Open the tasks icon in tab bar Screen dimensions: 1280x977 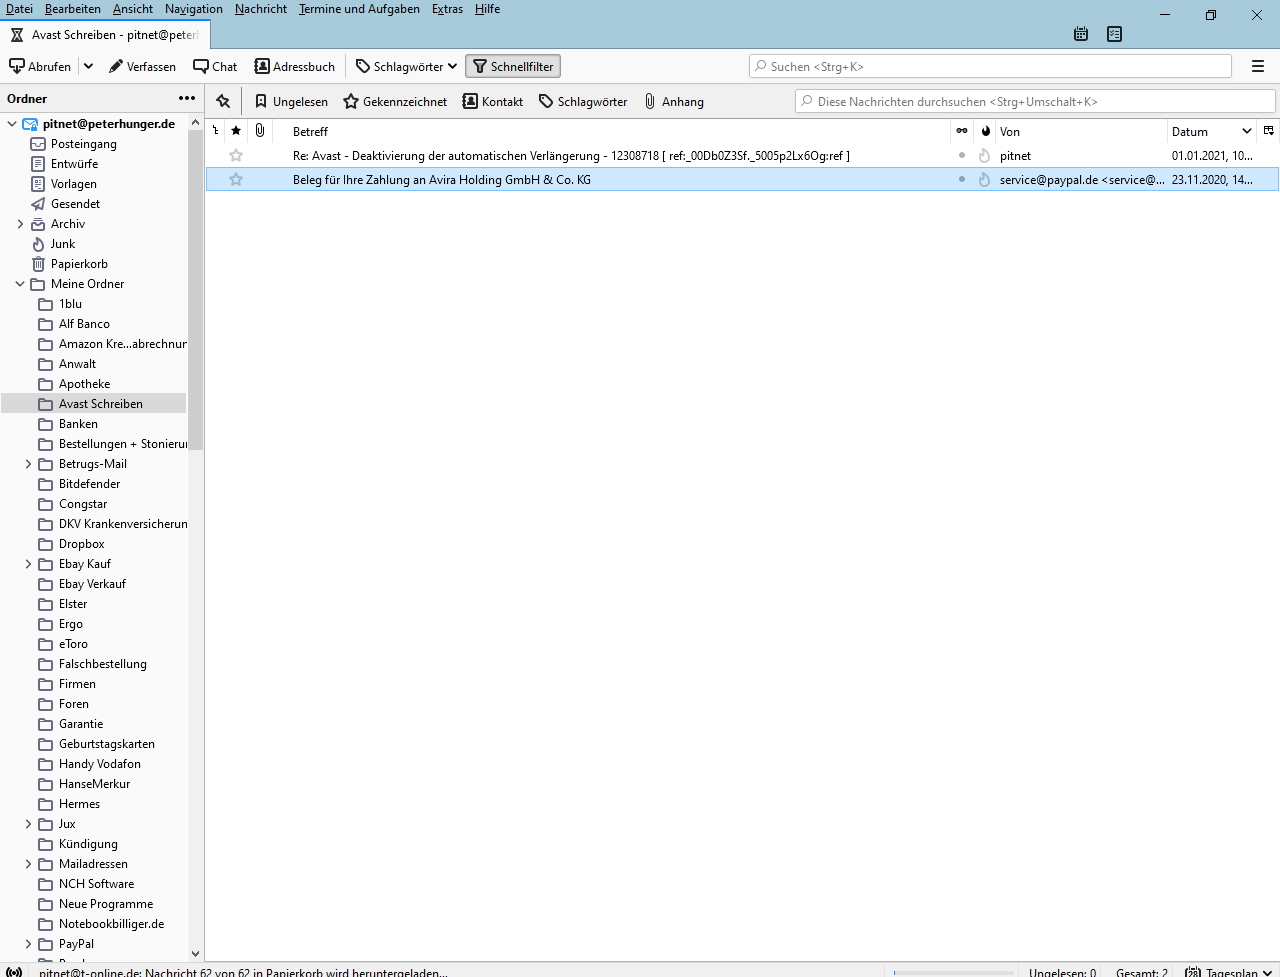1115,34
